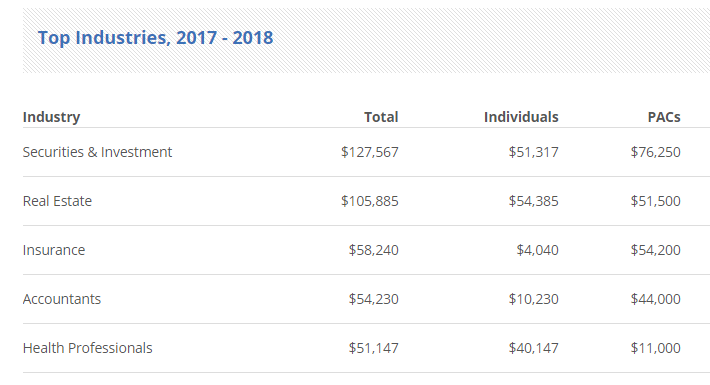Sort by the Industry column header
This screenshot has width=710, height=385.
pyautogui.click(x=52, y=117)
